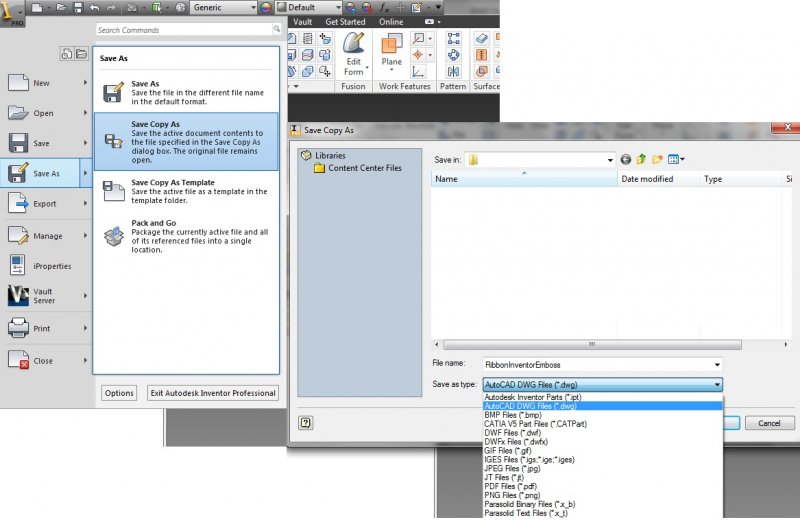Click the search magnifier beside Search Commands
The width and height of the screenshot is (800, 520).
coord(276,29)
